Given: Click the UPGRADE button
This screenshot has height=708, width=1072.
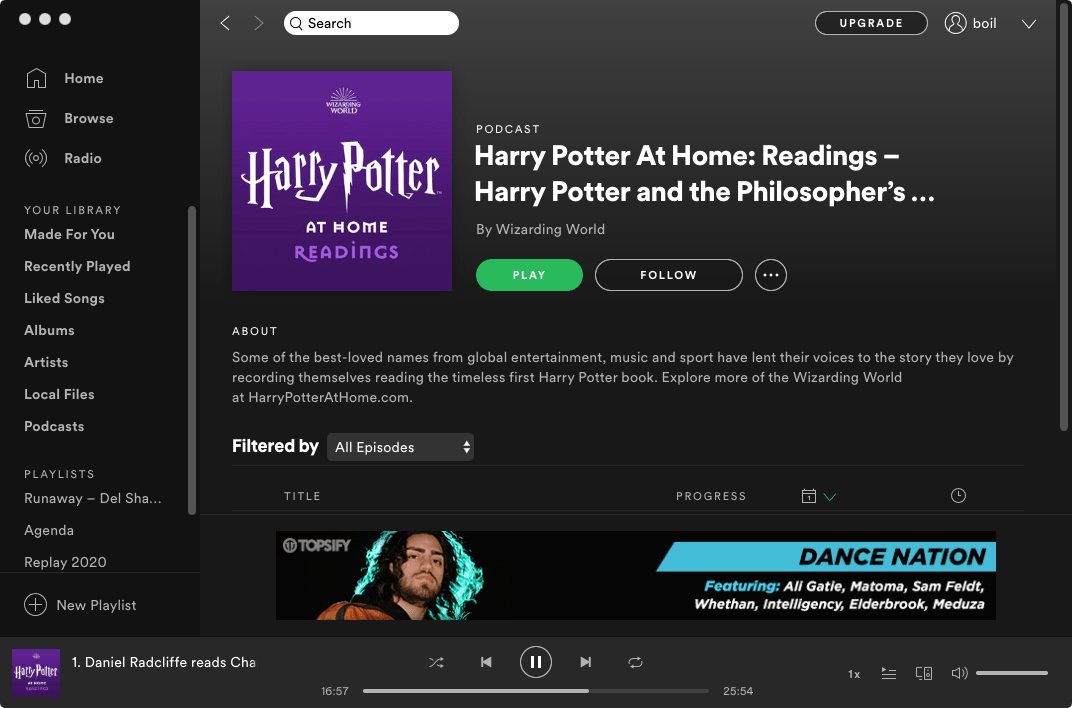Looking at the screenshot, I should click(x=871, y=23).
